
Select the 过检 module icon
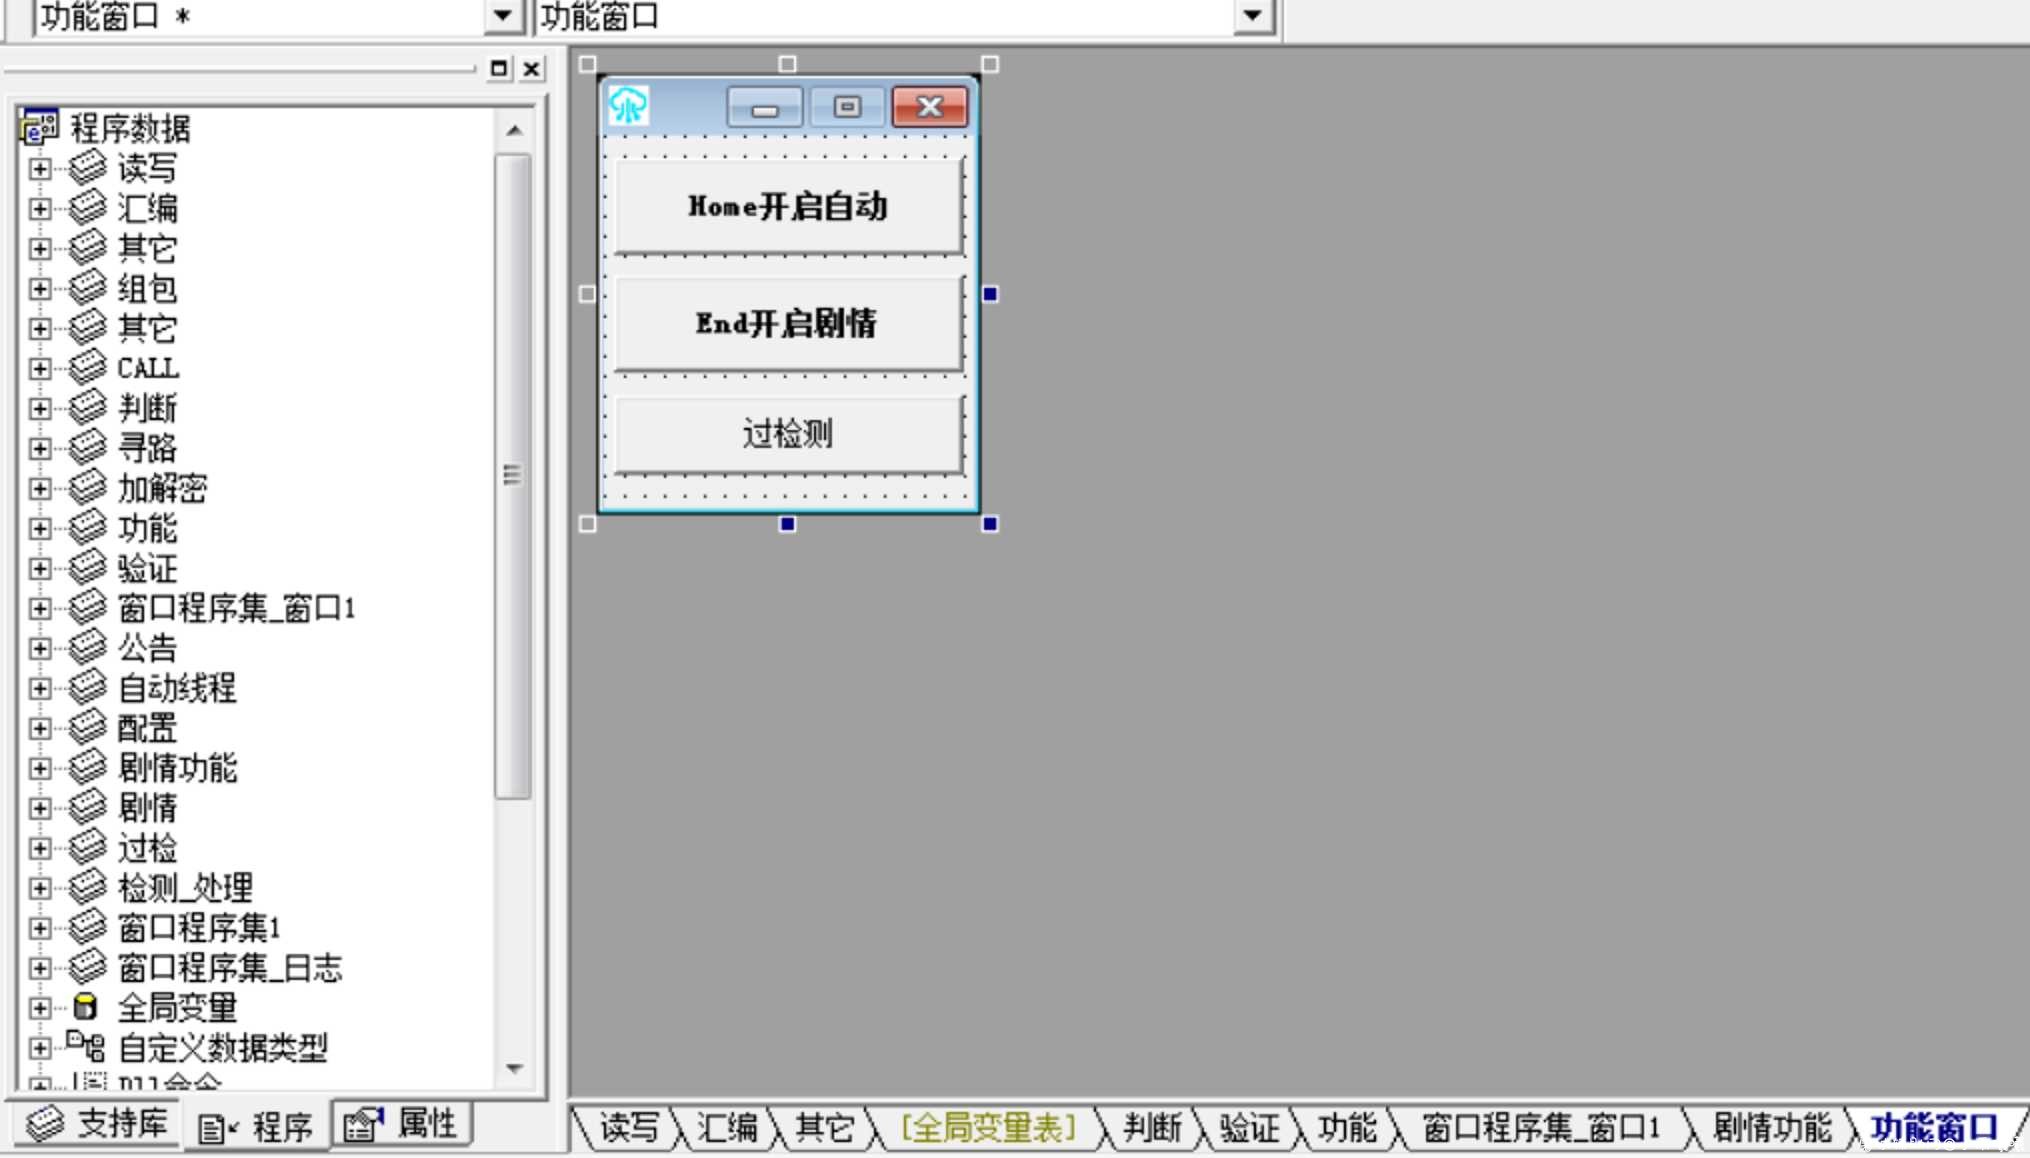[x=88, y=847]
